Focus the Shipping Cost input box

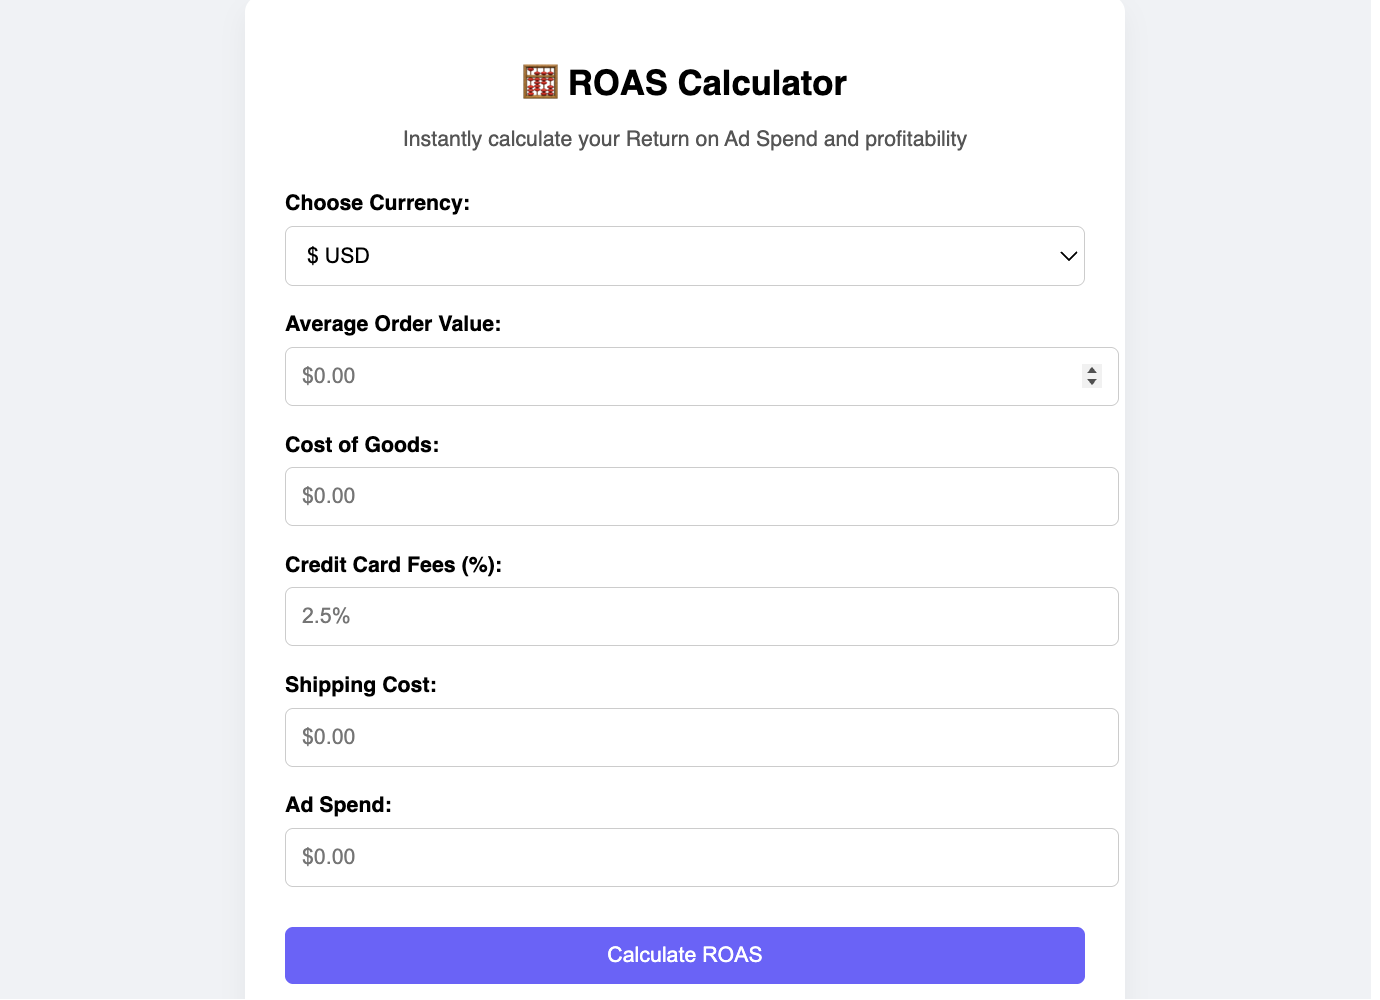pos(701,737)
